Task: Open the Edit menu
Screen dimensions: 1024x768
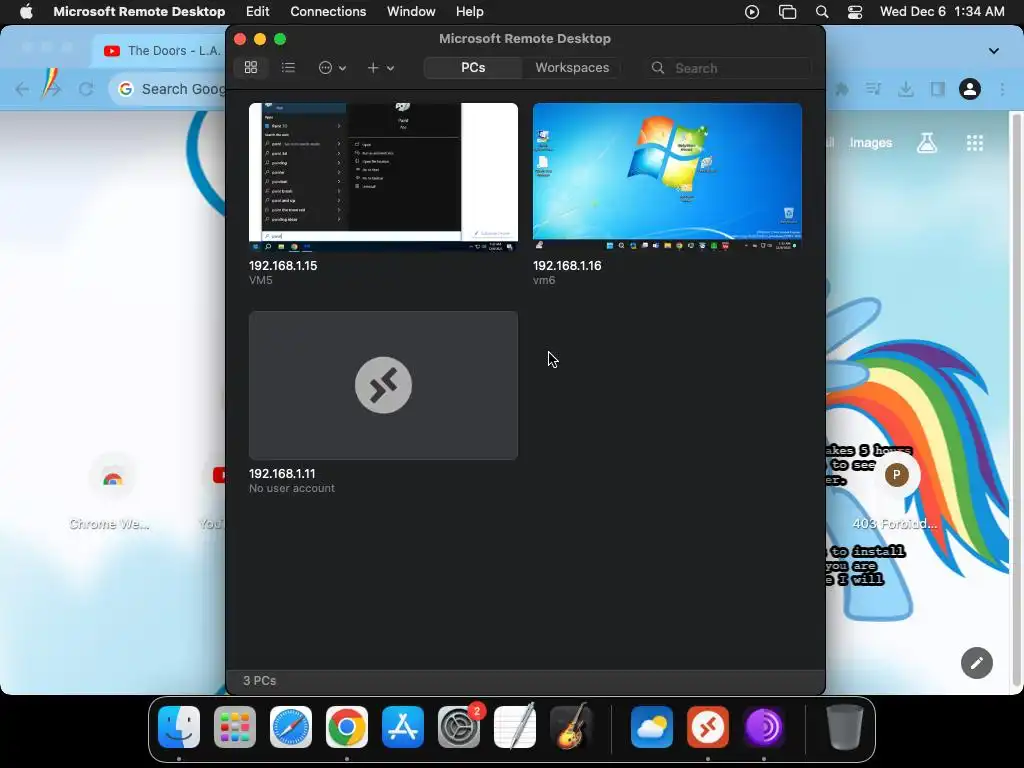Action: point(257,12)
